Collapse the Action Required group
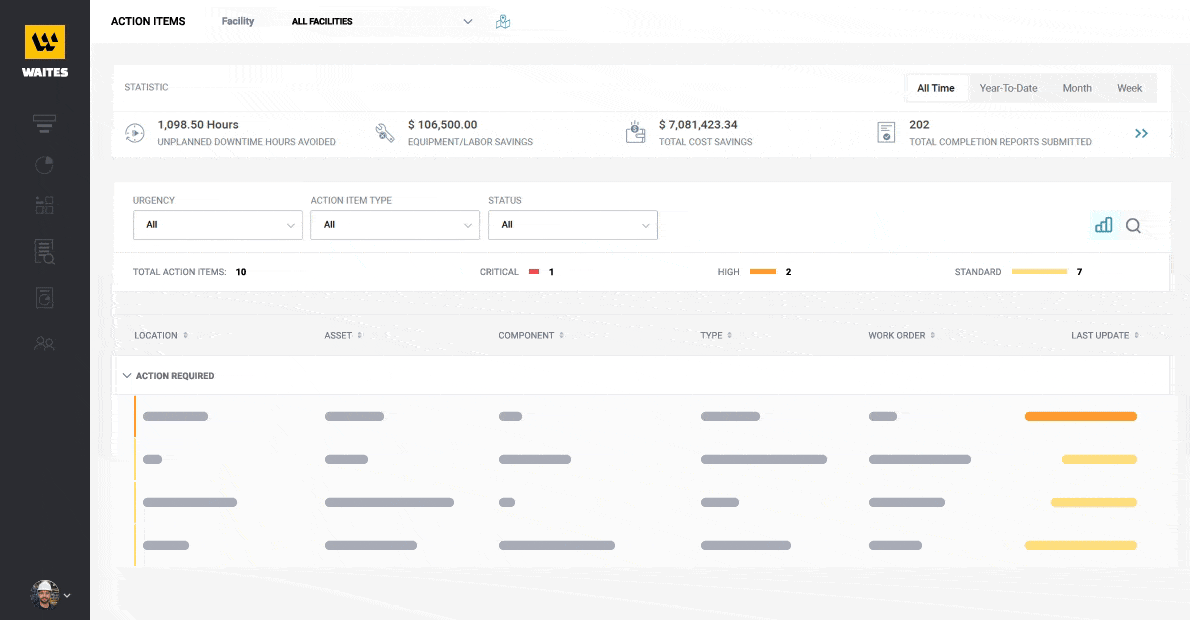Viewport: 1190px width, 620px height. [127, 376]
